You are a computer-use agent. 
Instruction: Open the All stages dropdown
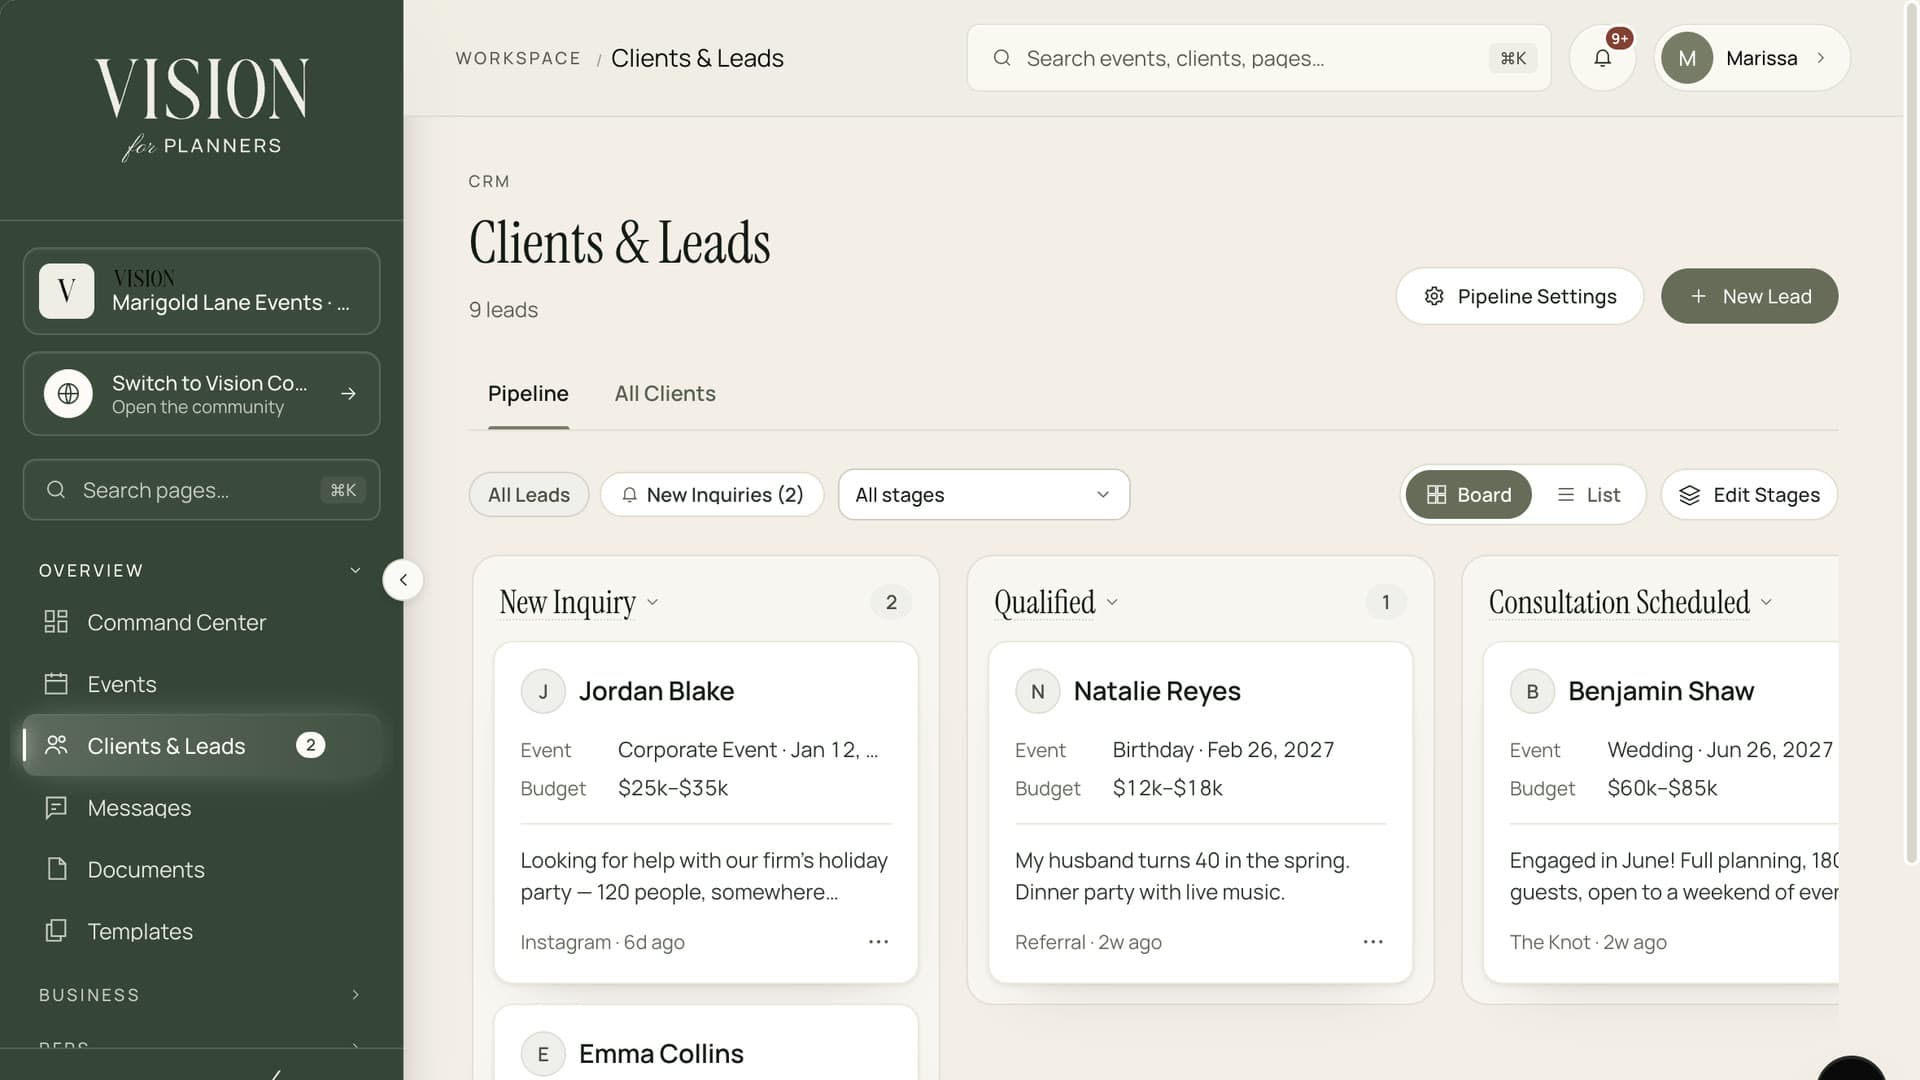(984, 495)
